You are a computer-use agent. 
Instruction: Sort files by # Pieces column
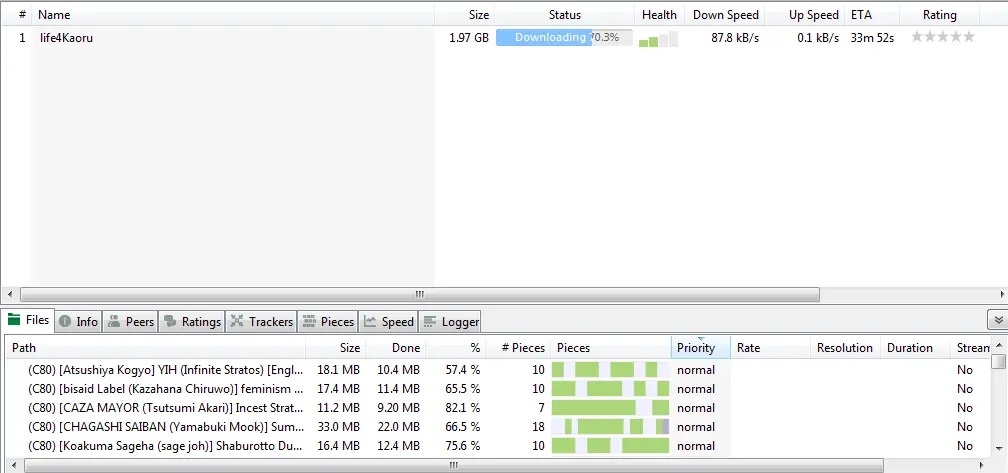518,348
